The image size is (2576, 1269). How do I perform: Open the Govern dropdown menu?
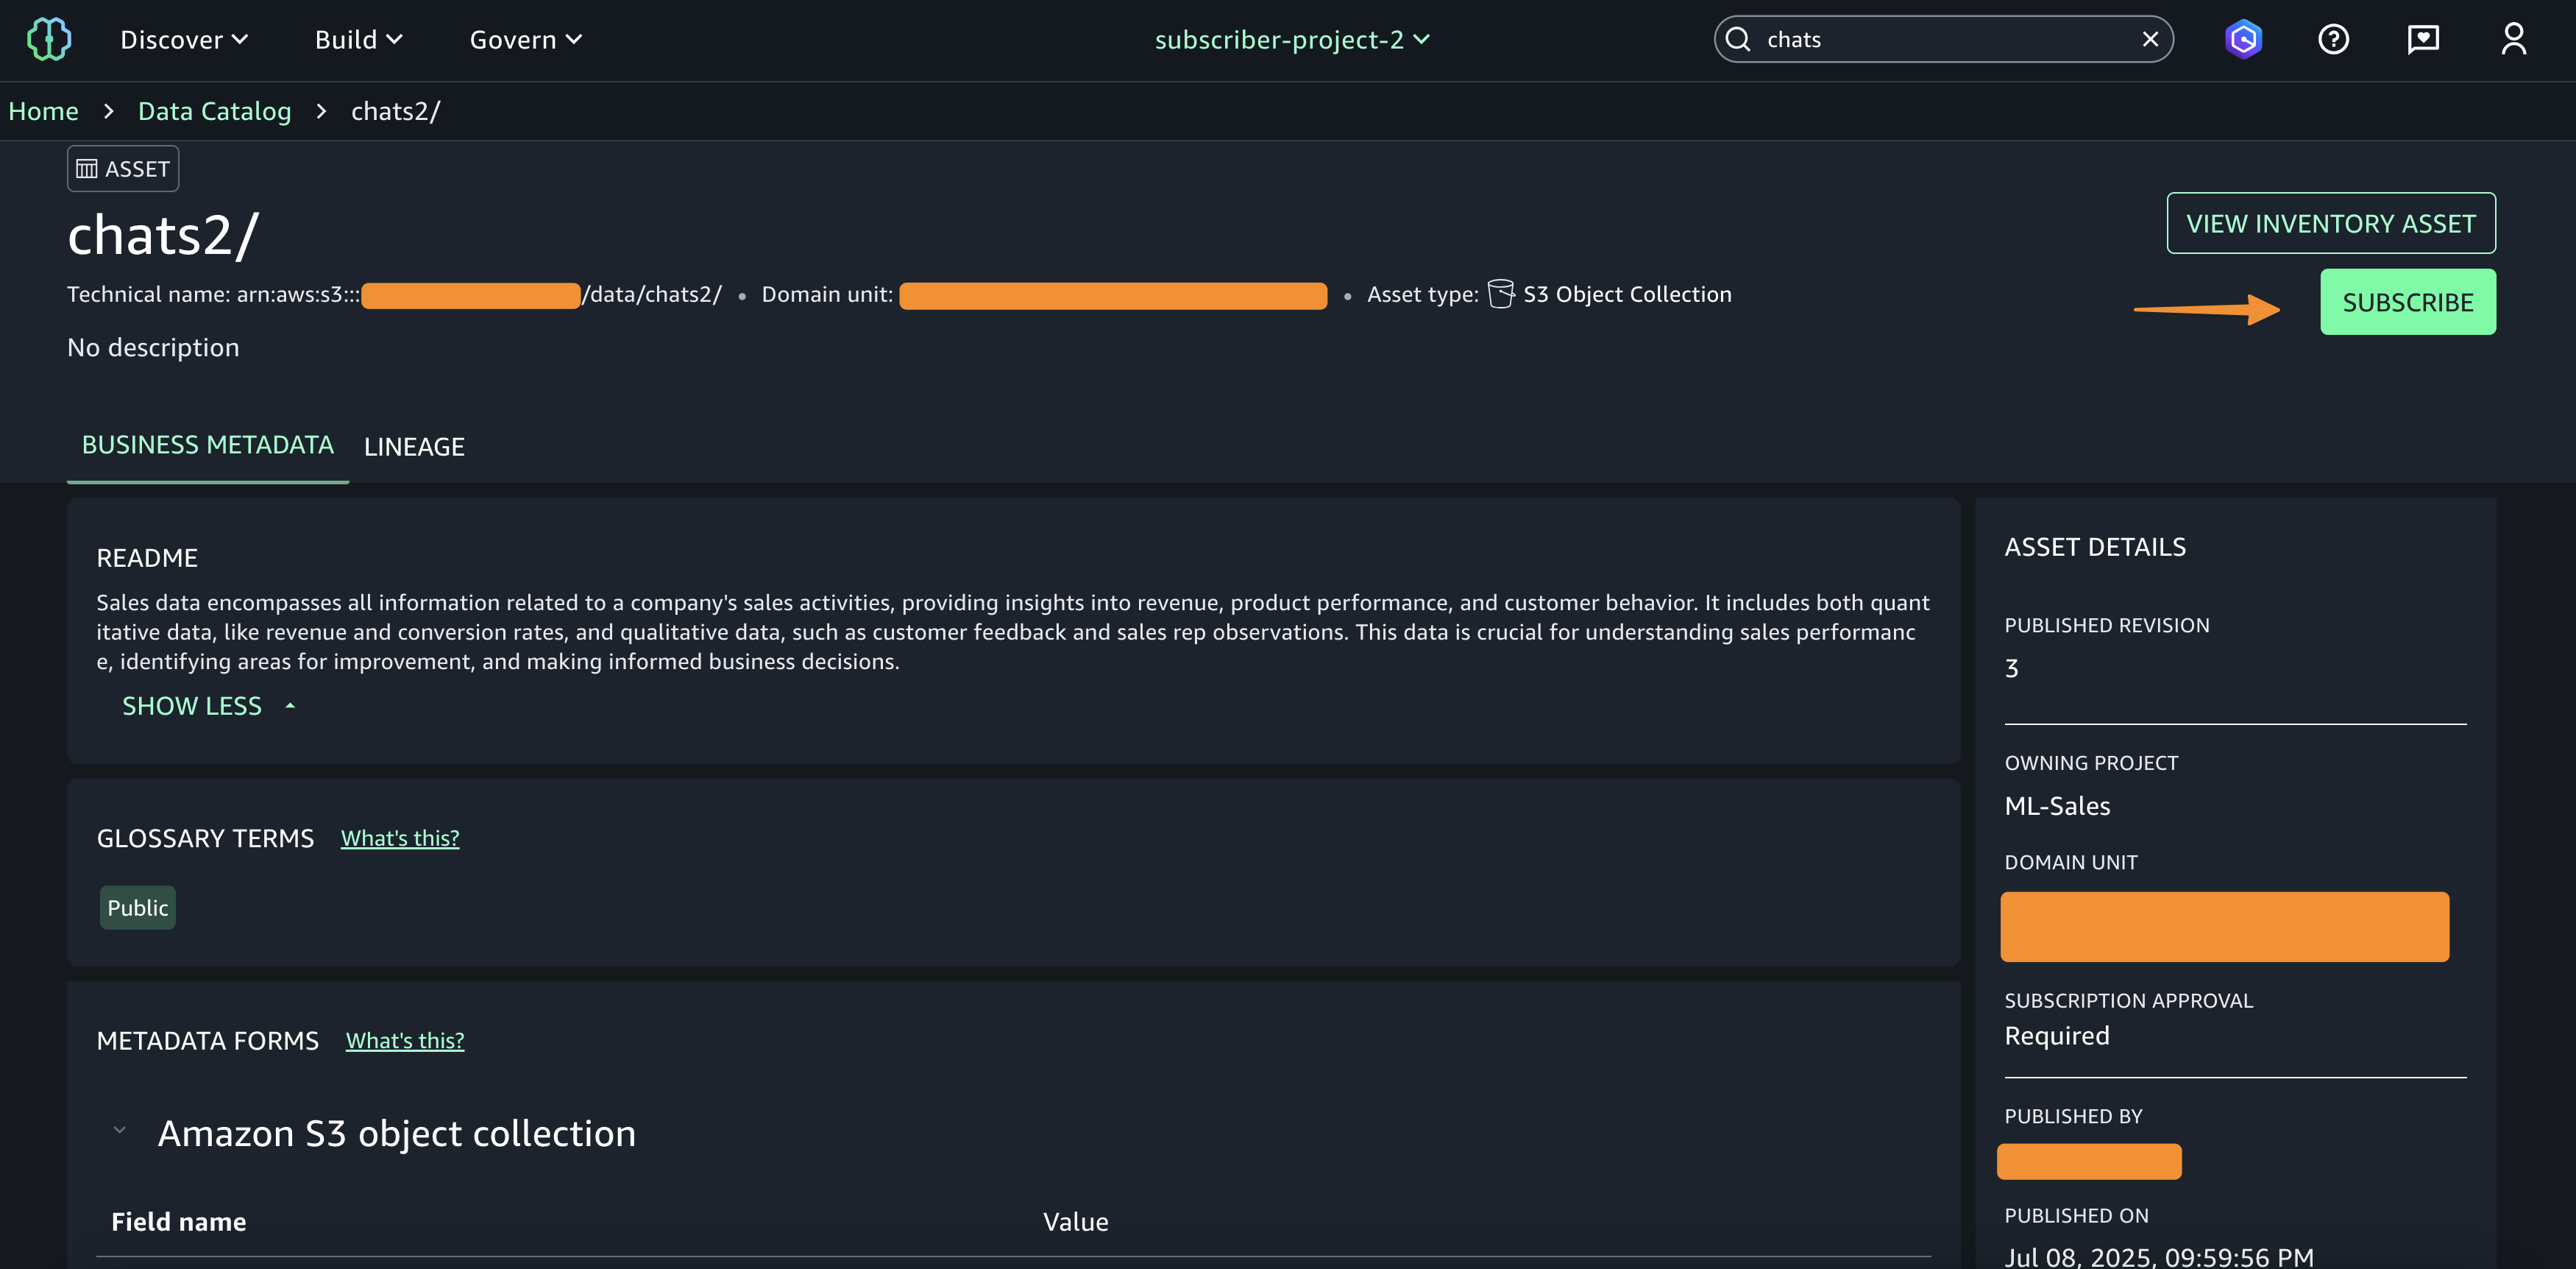525,40
